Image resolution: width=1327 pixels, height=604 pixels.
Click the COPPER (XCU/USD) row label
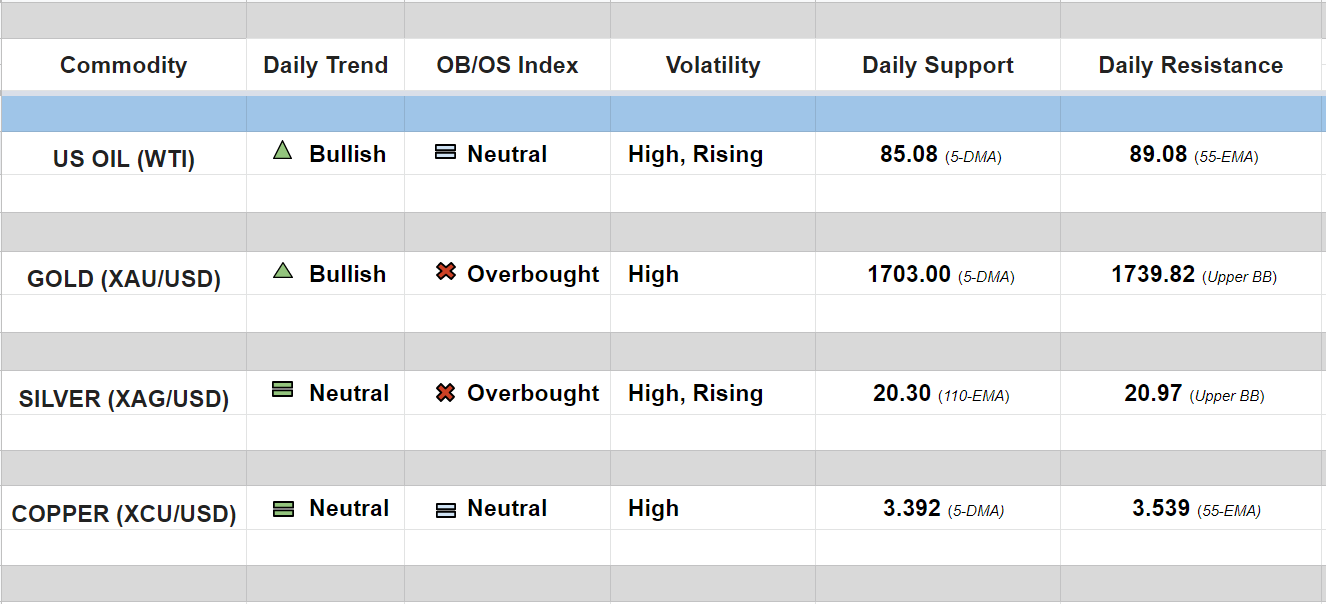(x=123, y=515)
